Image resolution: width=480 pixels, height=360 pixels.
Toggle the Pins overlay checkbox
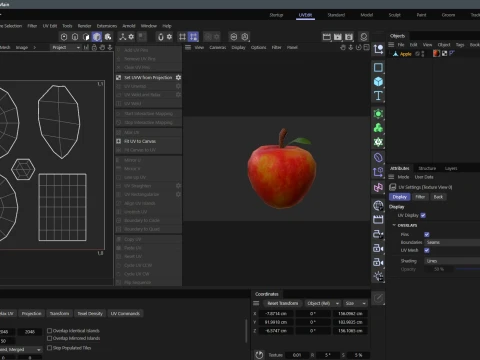tap(427, 234)
